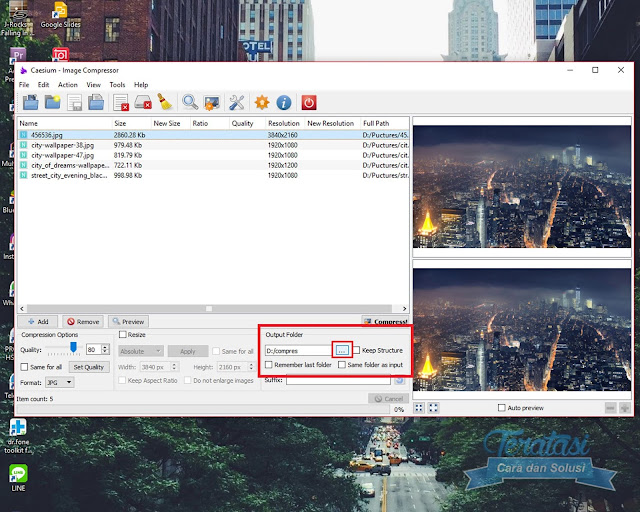Click the Remove Item from list icon
Viewport: 640px width, 512px height.
121,102
